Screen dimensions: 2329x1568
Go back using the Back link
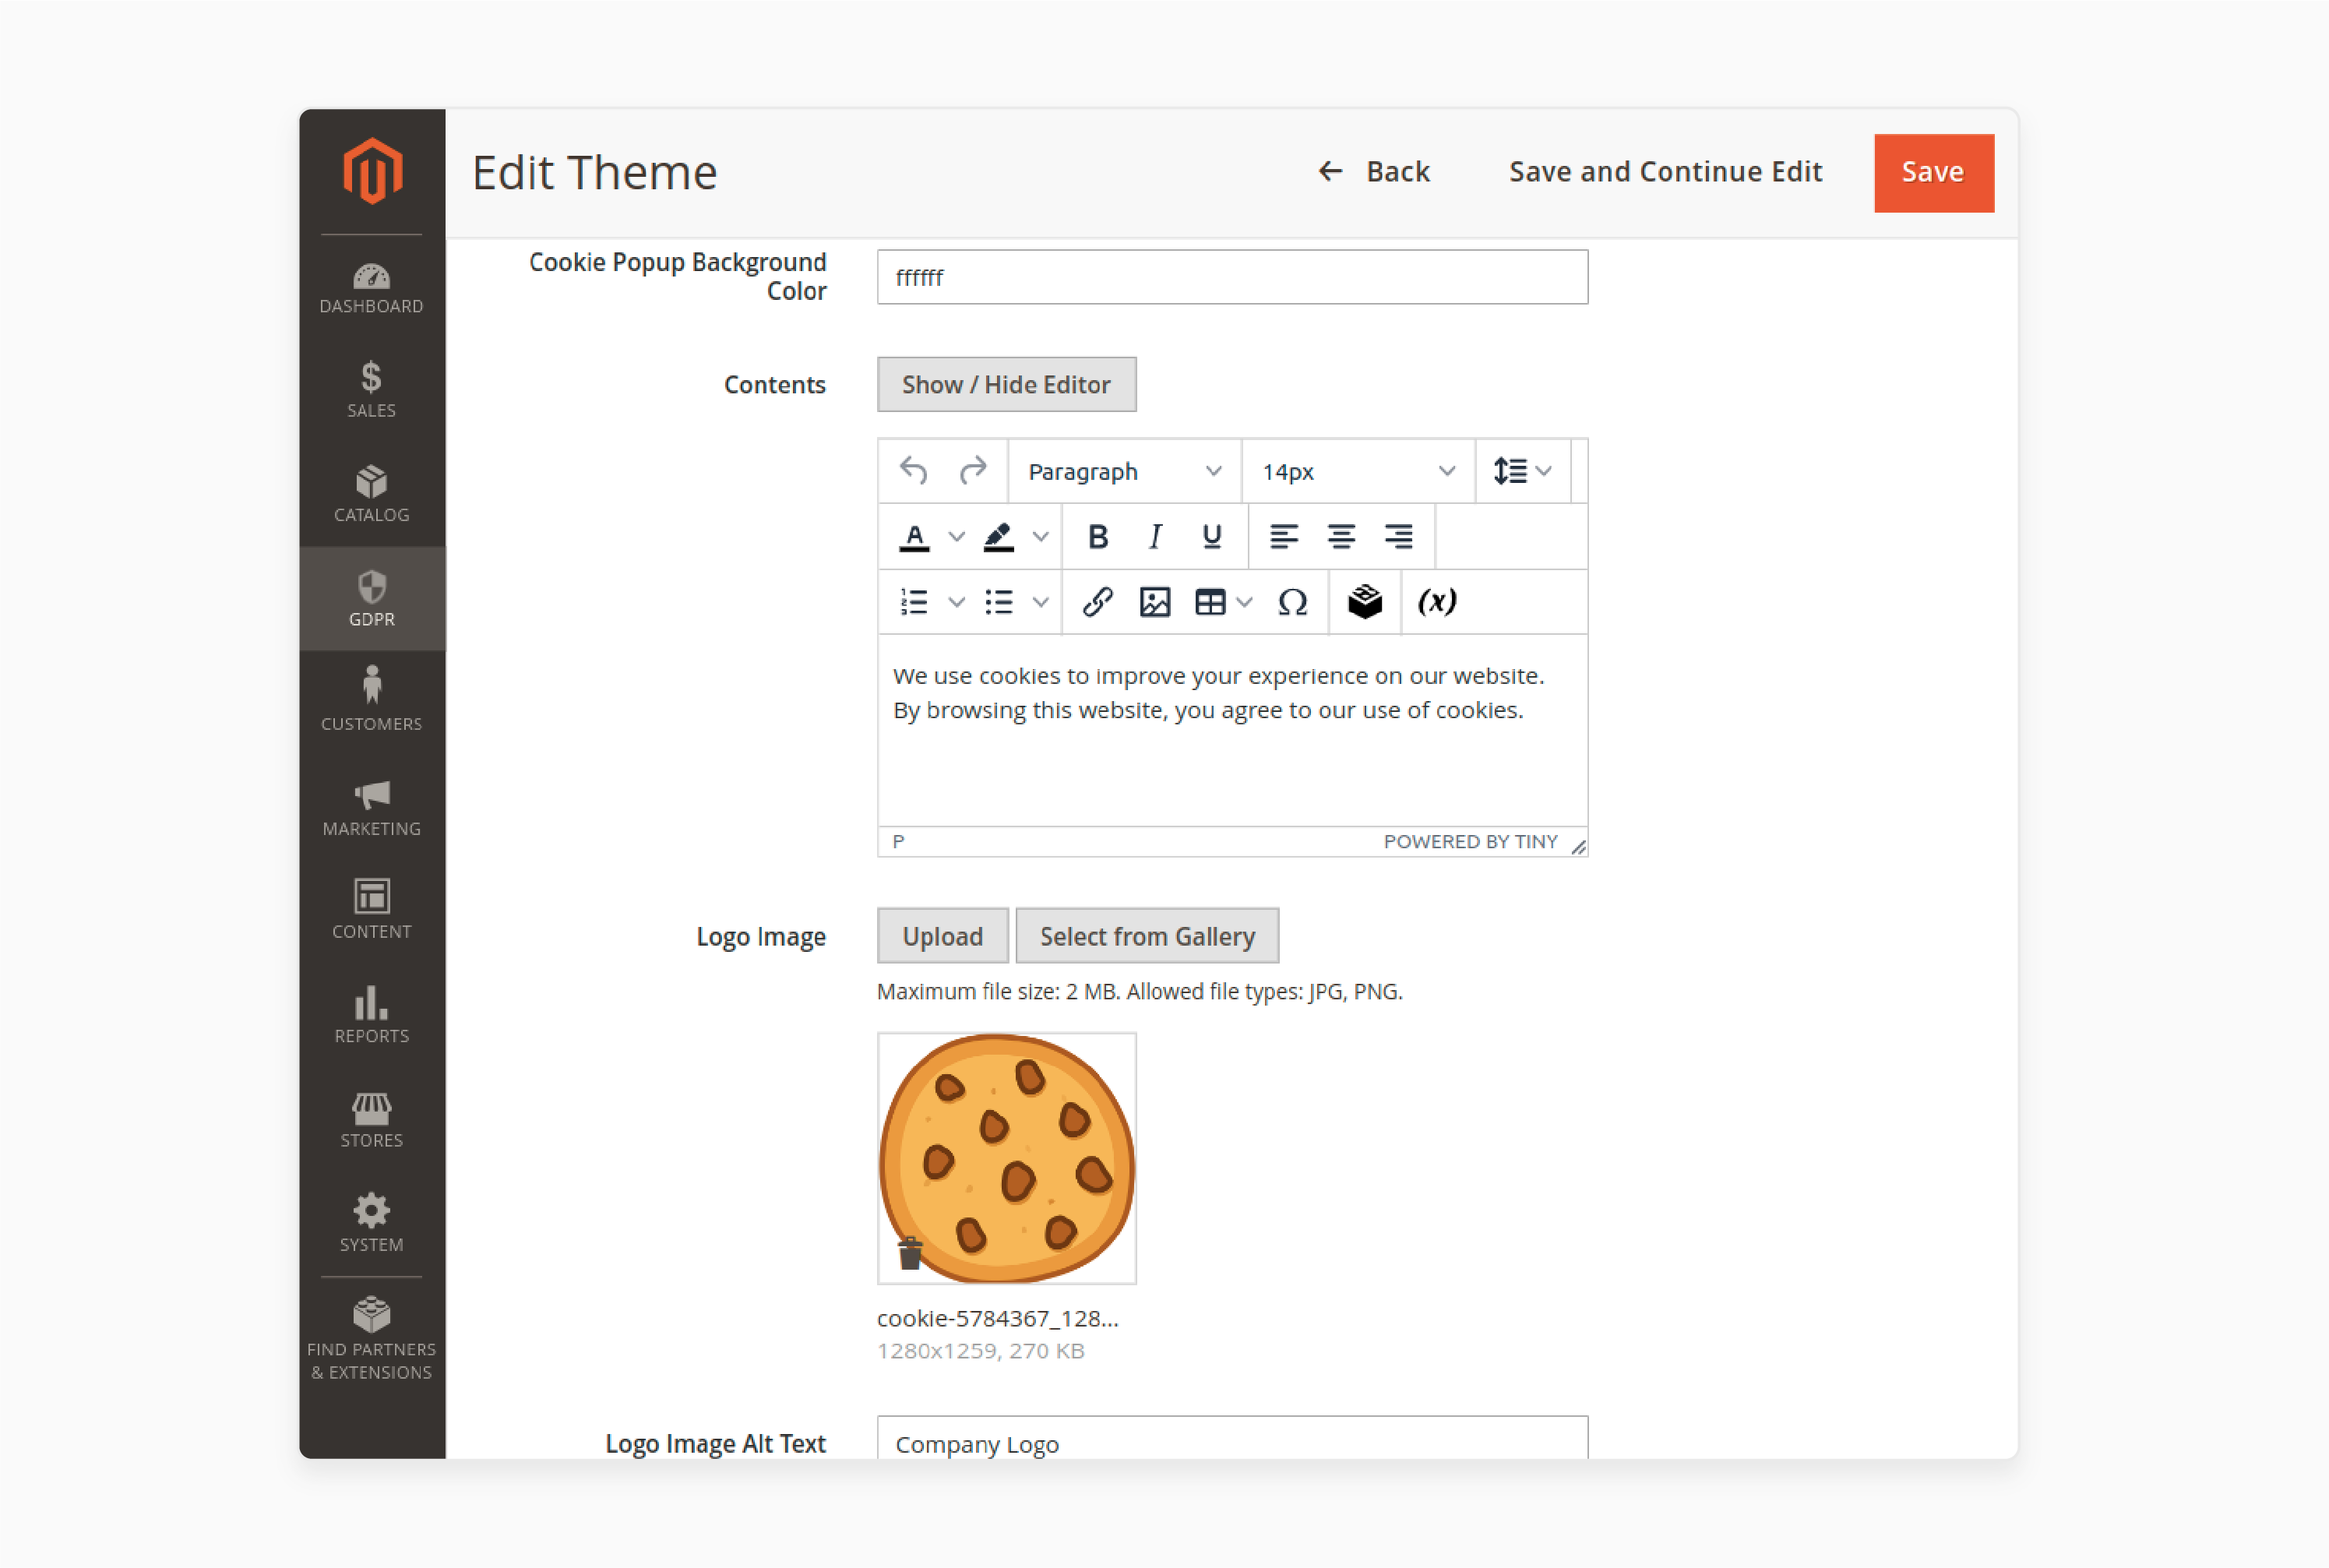click(x=1374, y=171)
